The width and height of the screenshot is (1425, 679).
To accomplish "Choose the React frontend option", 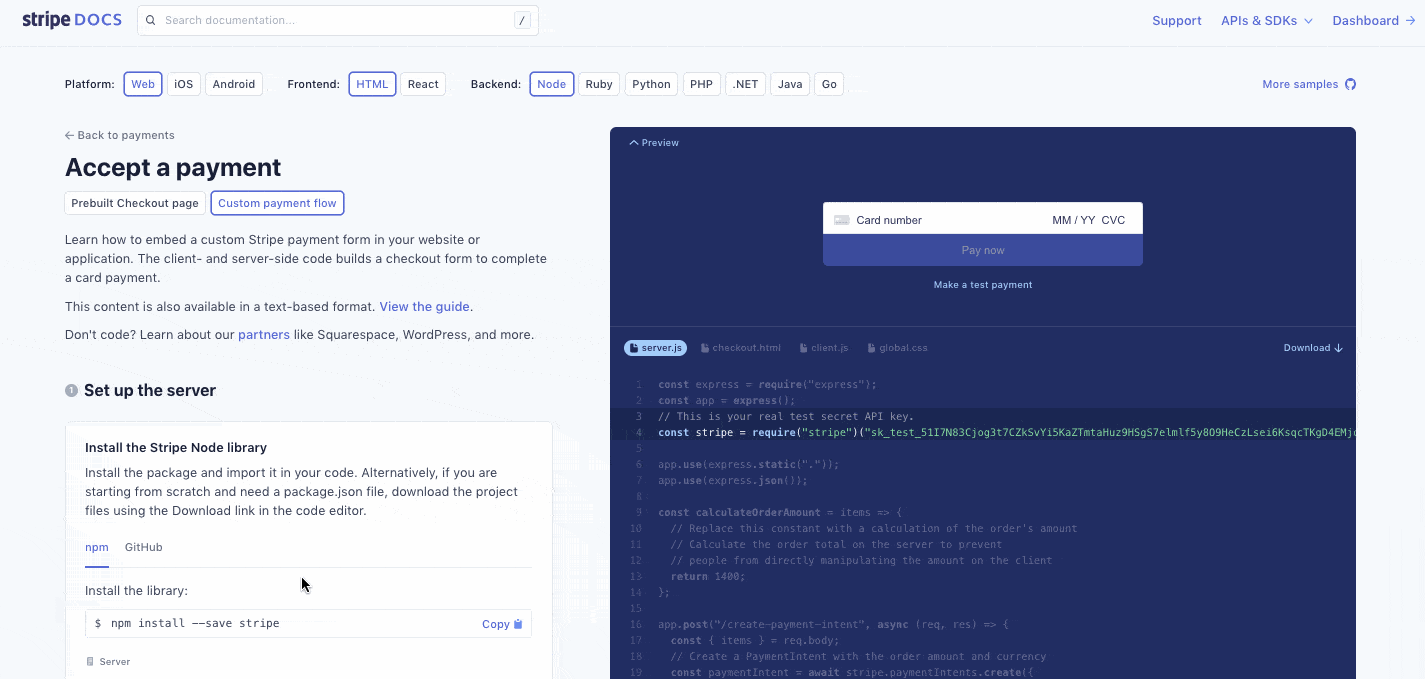I will coord(423,84).
